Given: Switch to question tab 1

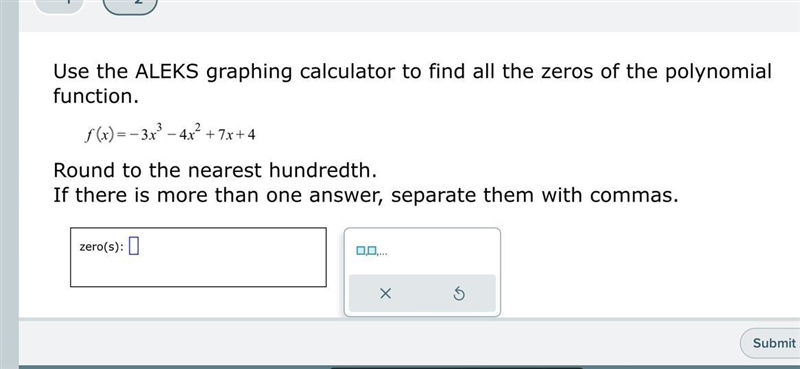Looking at the screenshot, I should coord(60,4).
